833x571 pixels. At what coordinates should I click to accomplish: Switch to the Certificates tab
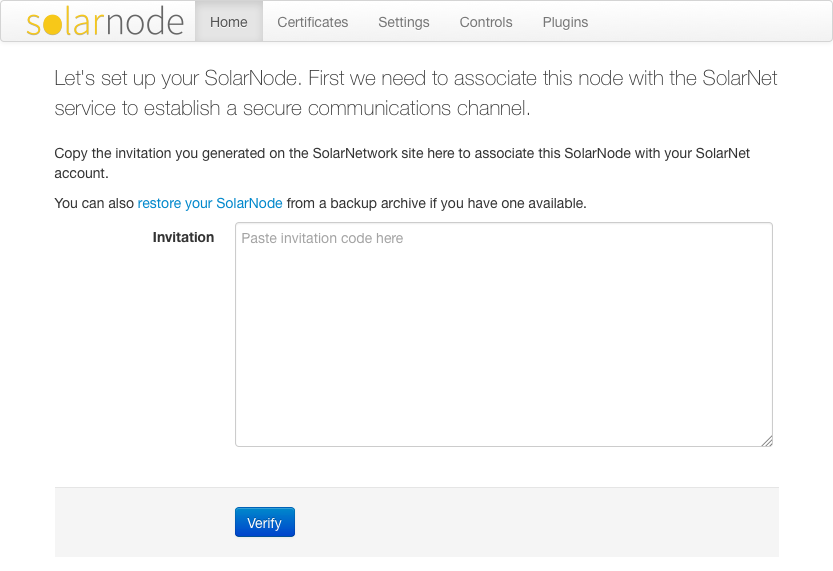(x=312, y=22)
